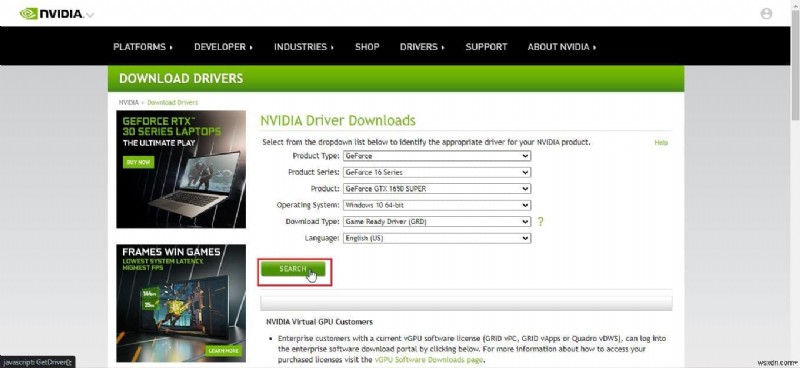The height and width of the screenshot is (368, 800).
Task: Click the Download Drivers breadcrumb link
Action: 172,103
